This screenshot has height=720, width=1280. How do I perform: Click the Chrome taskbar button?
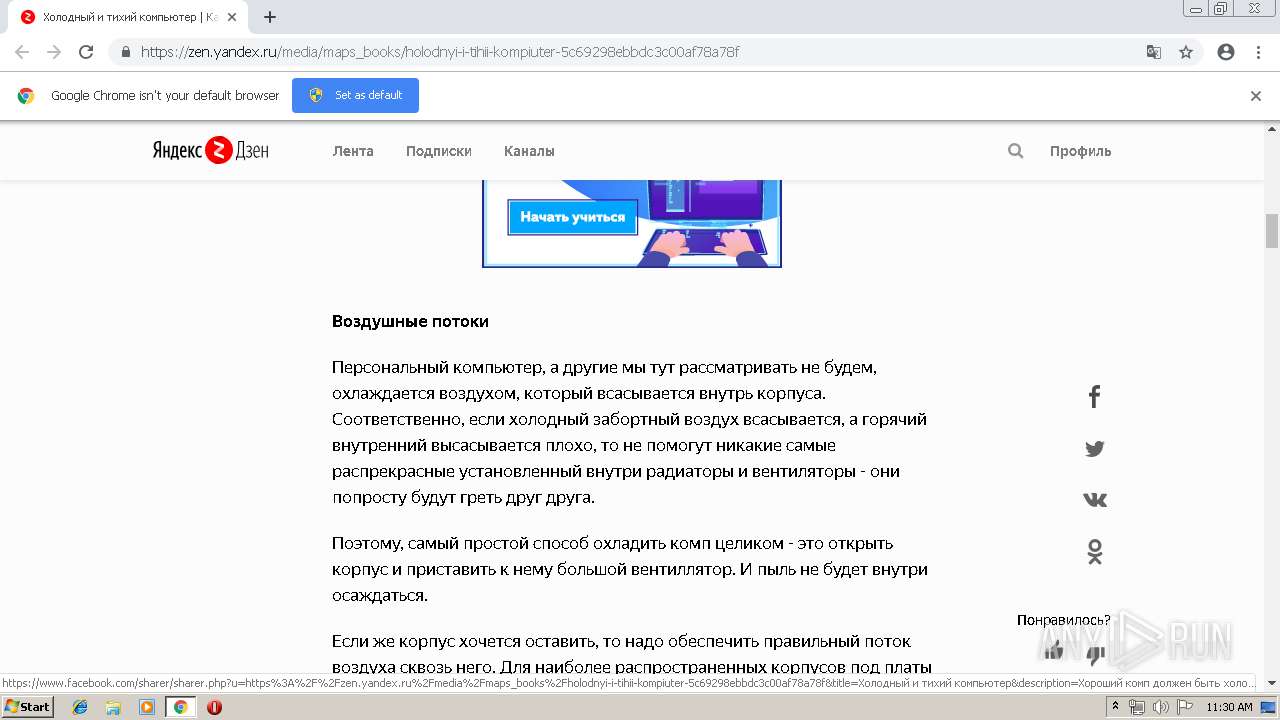click(181, 707)
